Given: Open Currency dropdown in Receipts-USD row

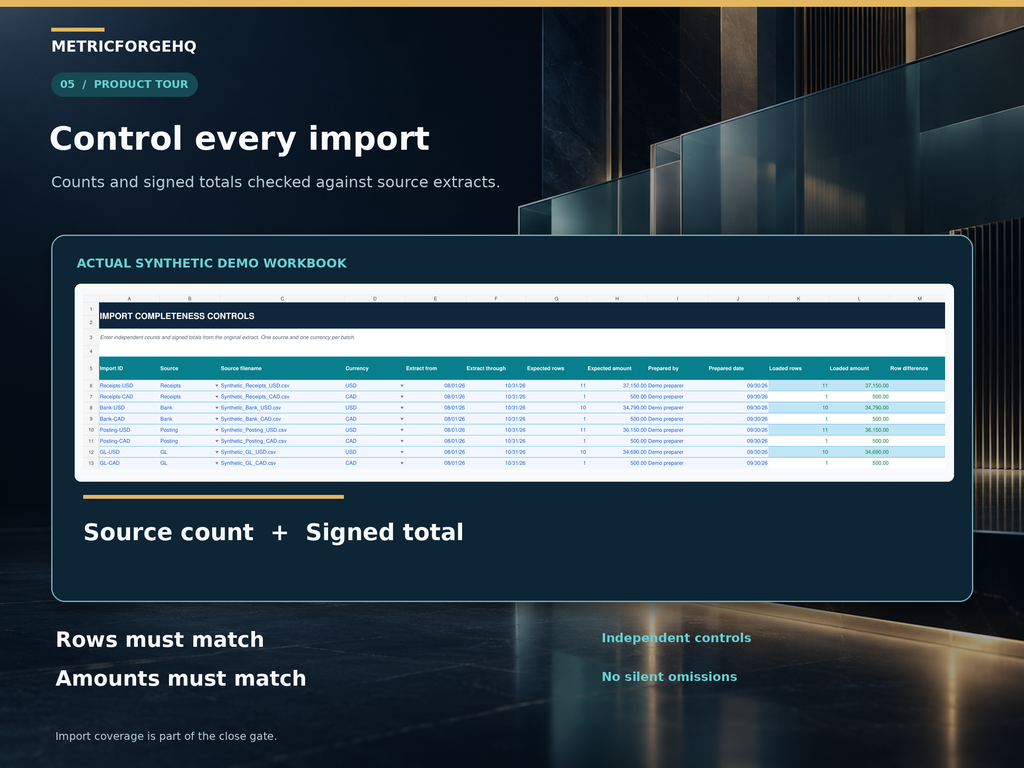Looking at the screenshot, I should [402, 386].
